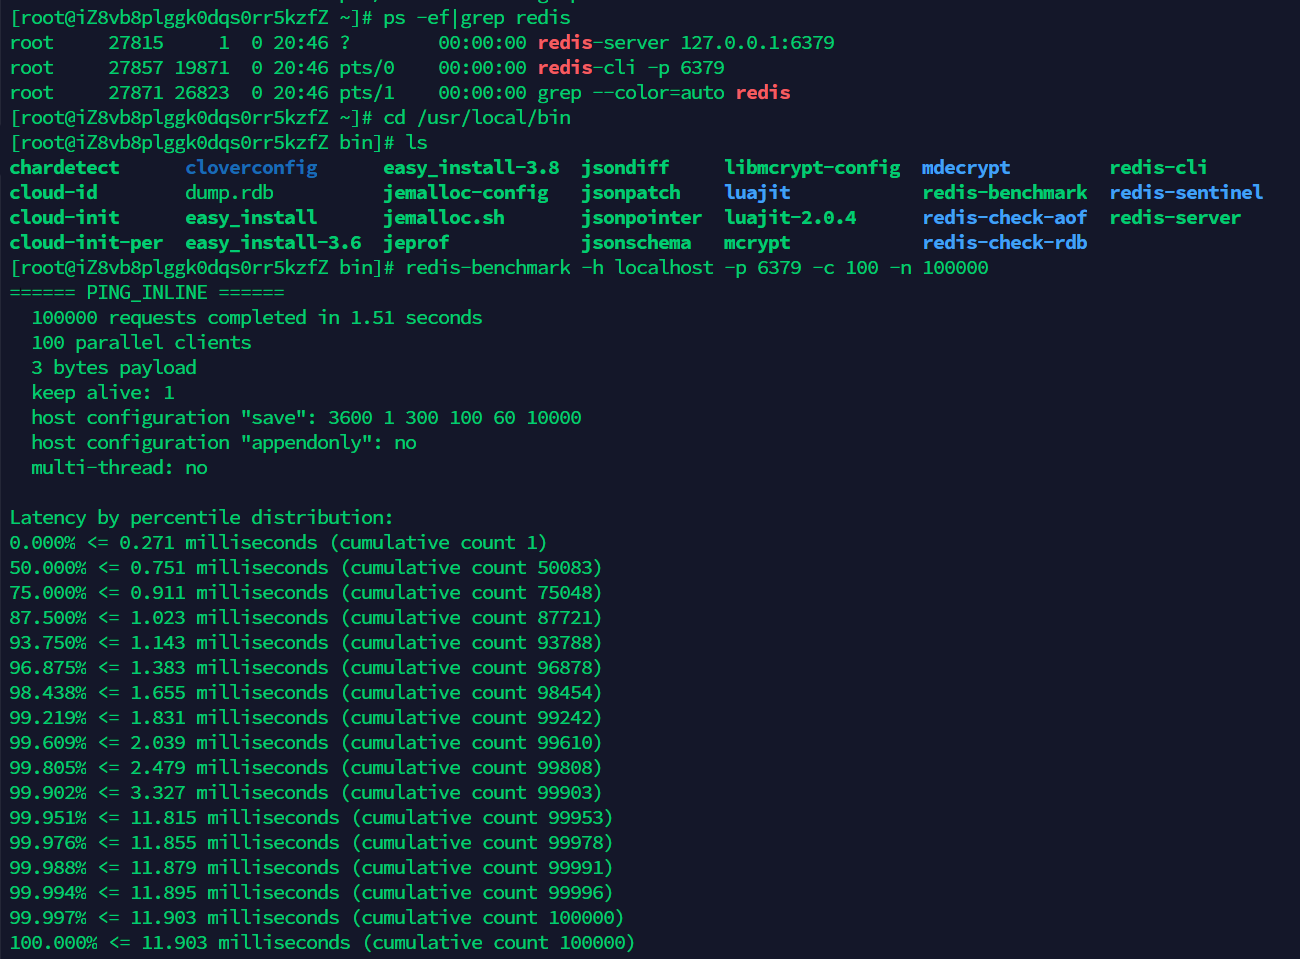Click the 'grep --color=auto redis' process entry
Image resolution: width=1300 pixels, height=959 pixels.
pyautogui.click(x=664, y=93)
